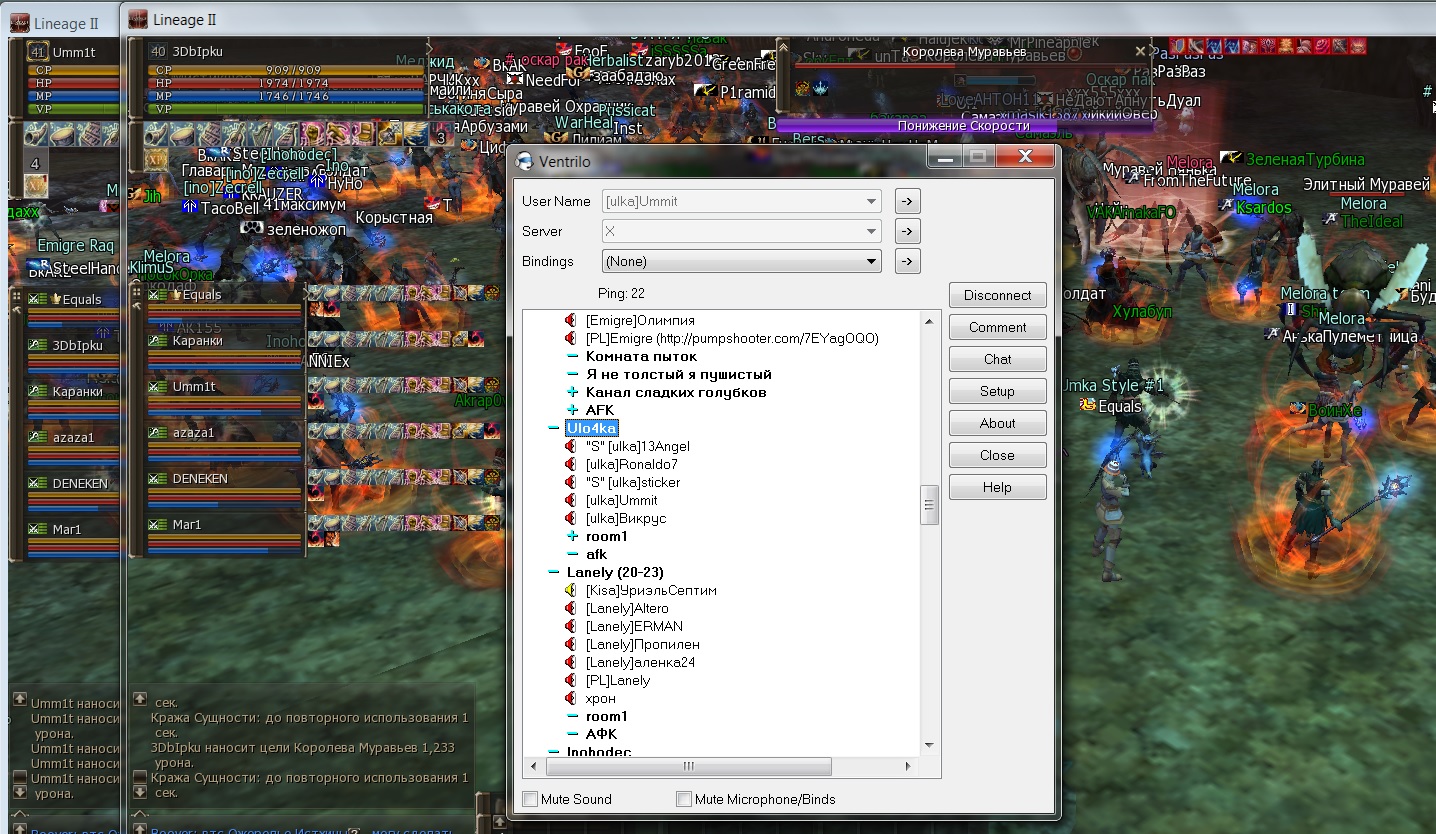The image size is (1436, 834).
Task: Click the Close button below About
Action: (x=997, y=455)
